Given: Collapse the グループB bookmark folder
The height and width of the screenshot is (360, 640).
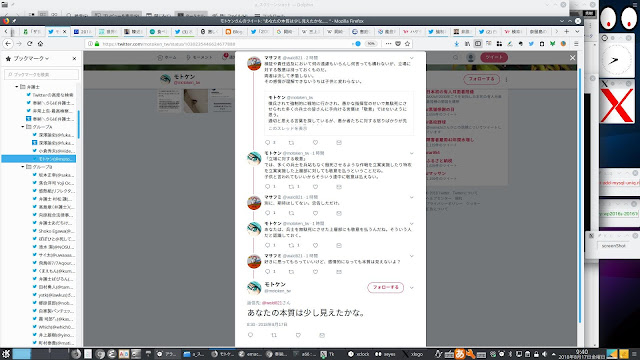Looking at the screenshot, I should pos(23,167).
